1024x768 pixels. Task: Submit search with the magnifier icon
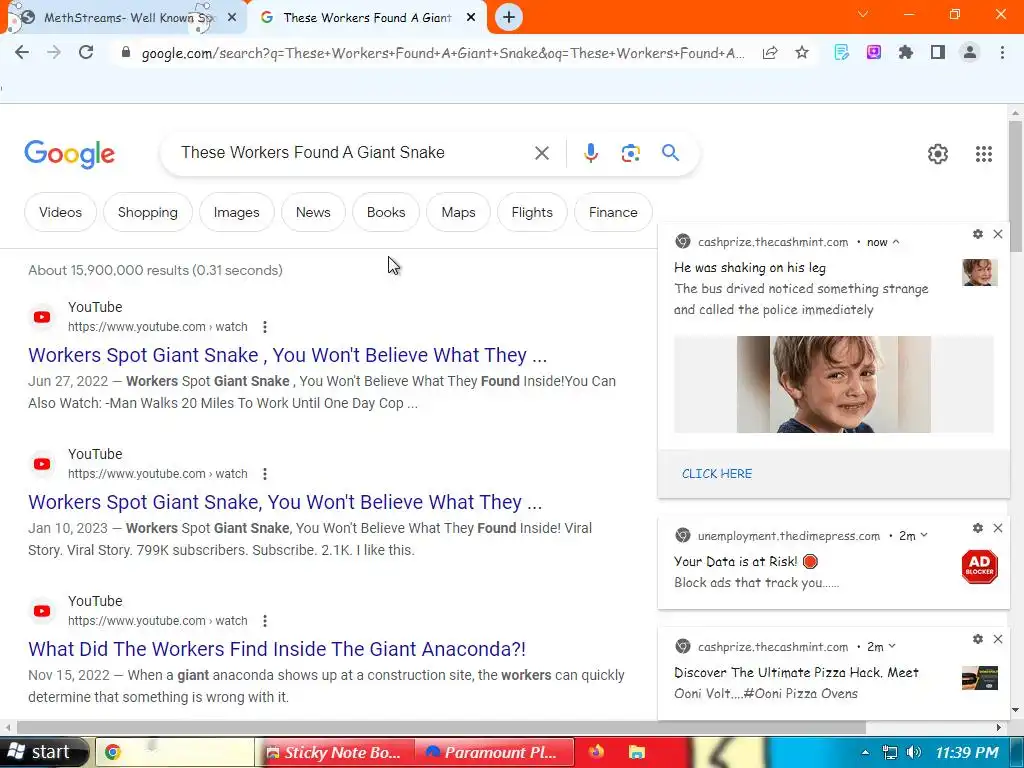(670, 153)
